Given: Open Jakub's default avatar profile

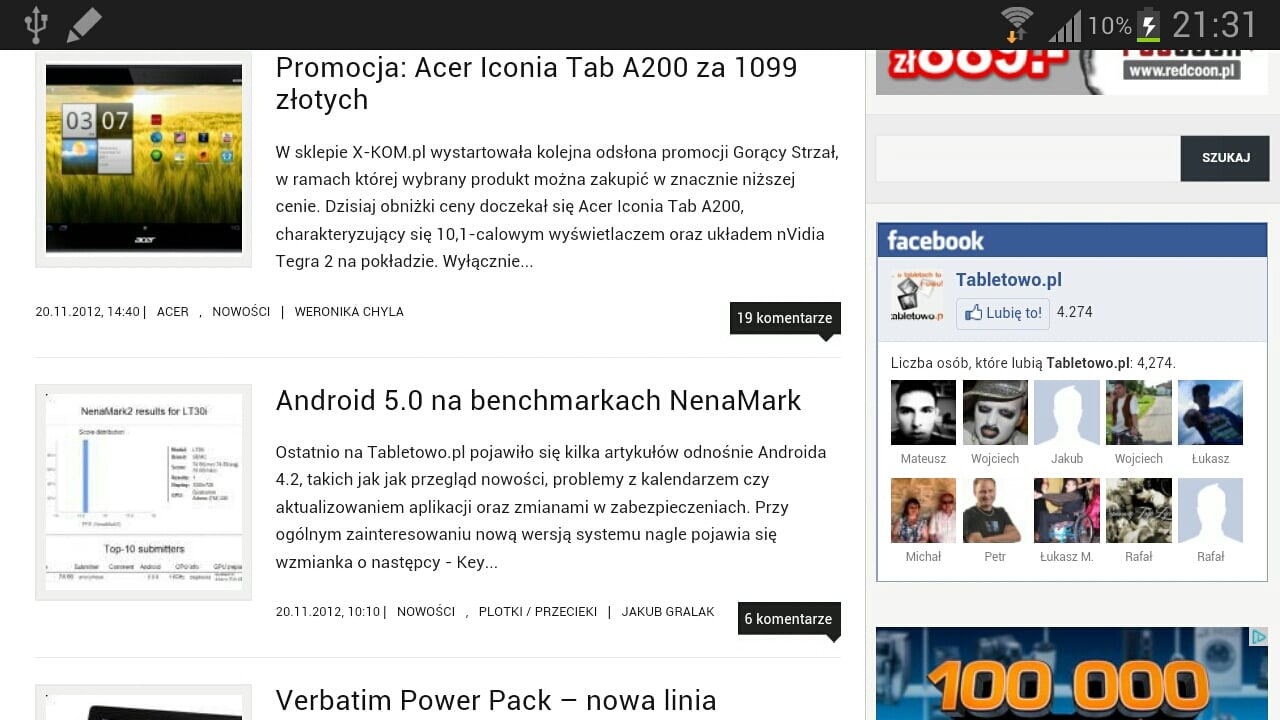Looking at the screenshot, I should tap(1067, 412).
